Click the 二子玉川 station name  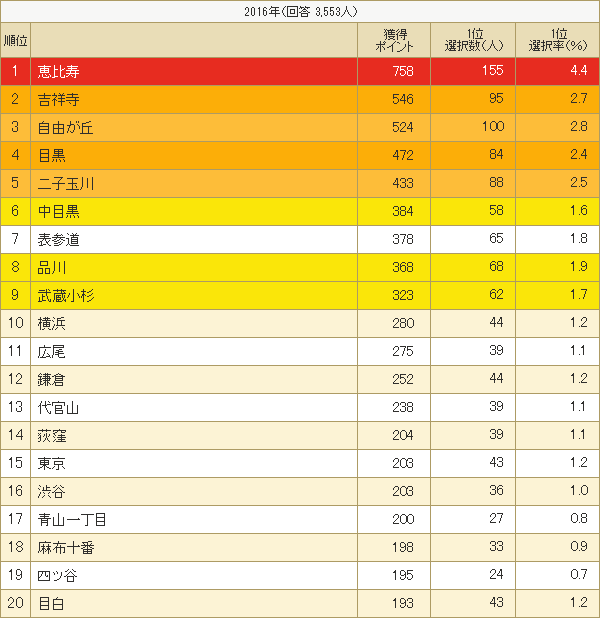tap(66, 183)
